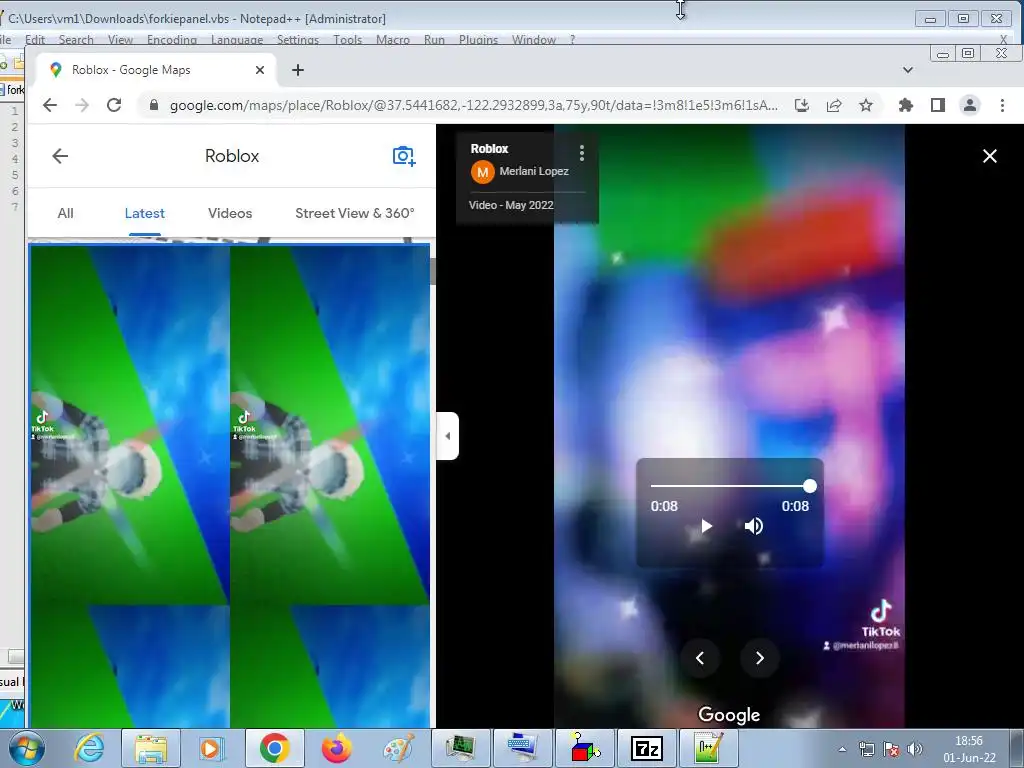Click the system tray volume icon
This screenshot has width=1024, height=768.
pos(915,749)
